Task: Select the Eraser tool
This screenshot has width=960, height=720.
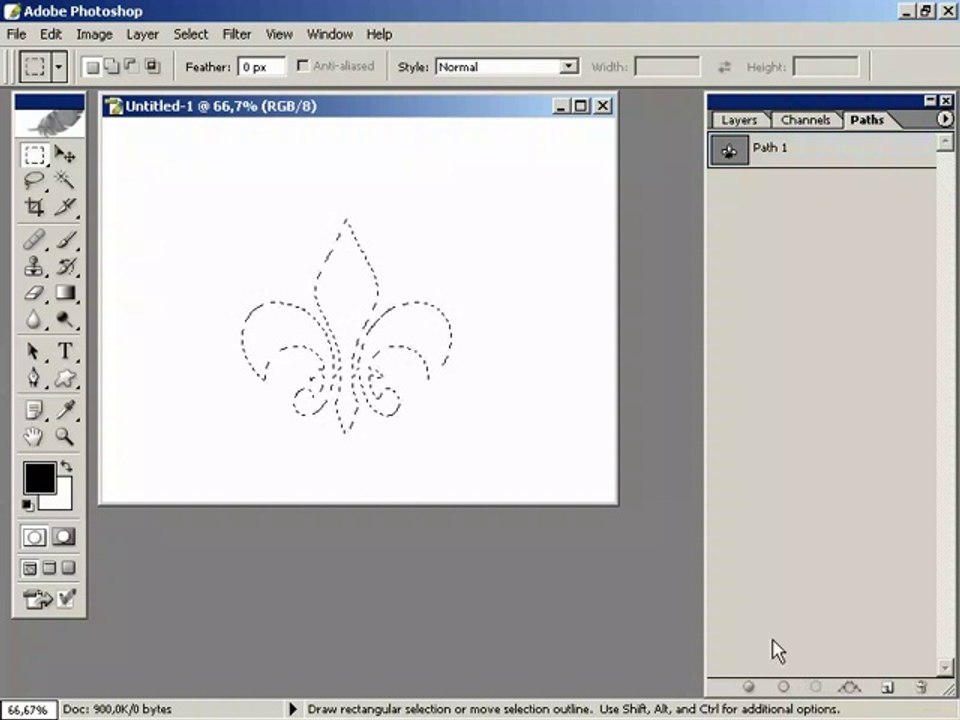Action: (x=34, y=292)
